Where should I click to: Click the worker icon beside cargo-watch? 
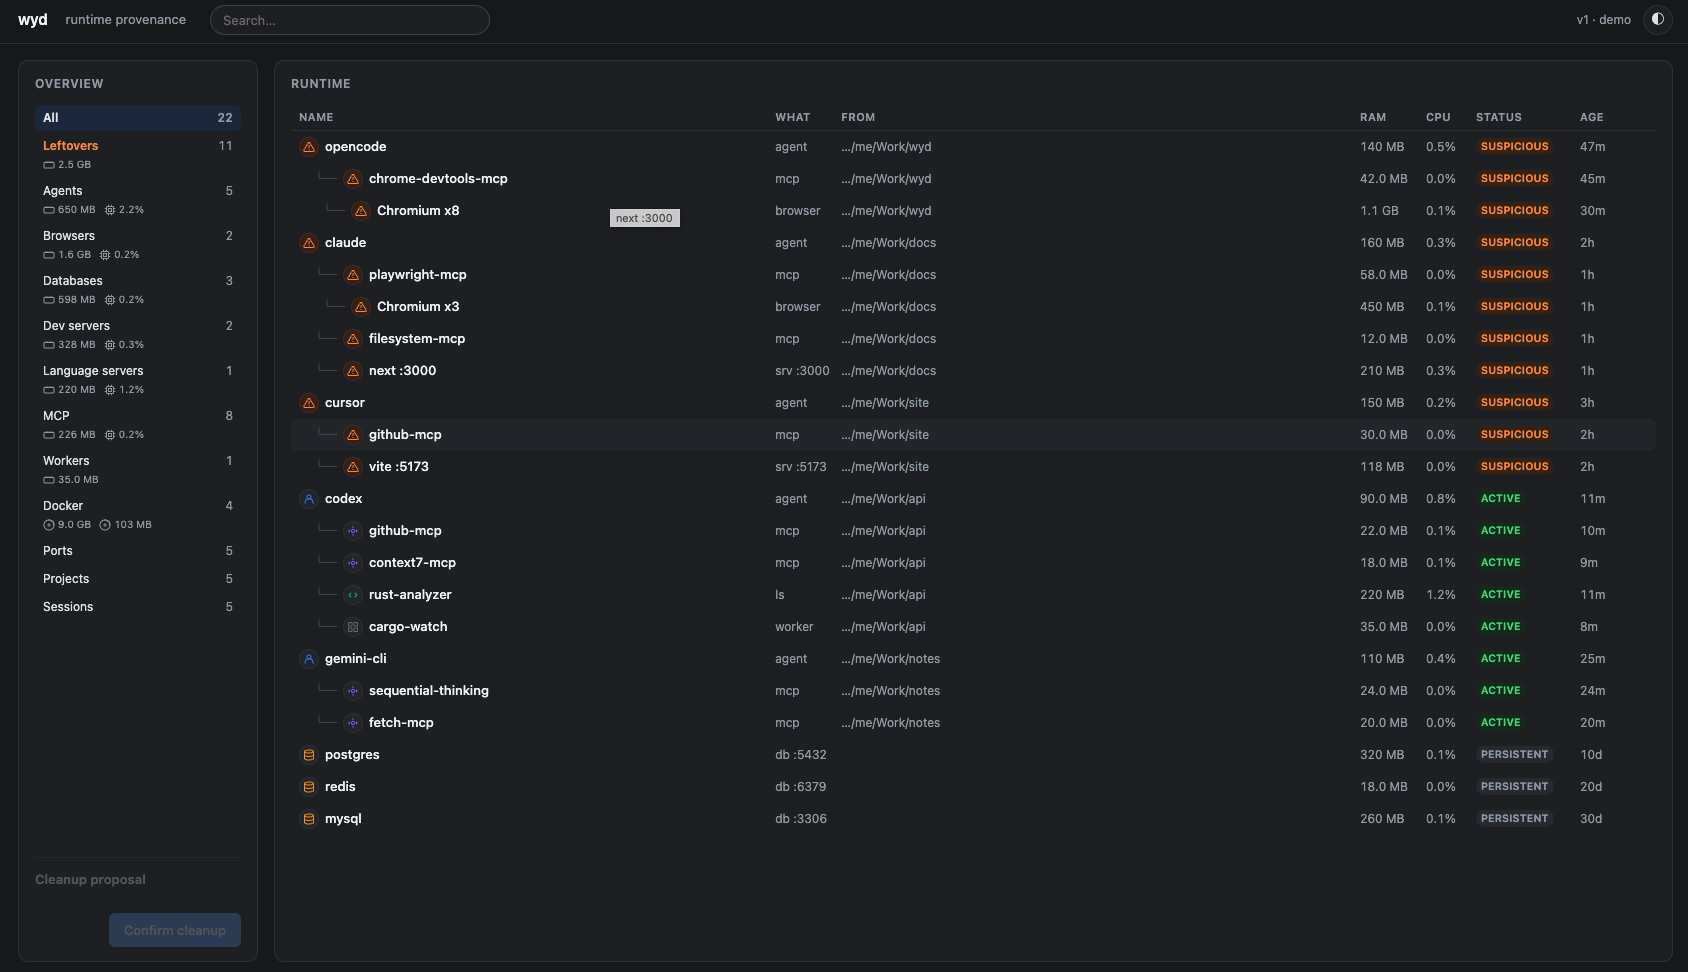coord(353,627)
